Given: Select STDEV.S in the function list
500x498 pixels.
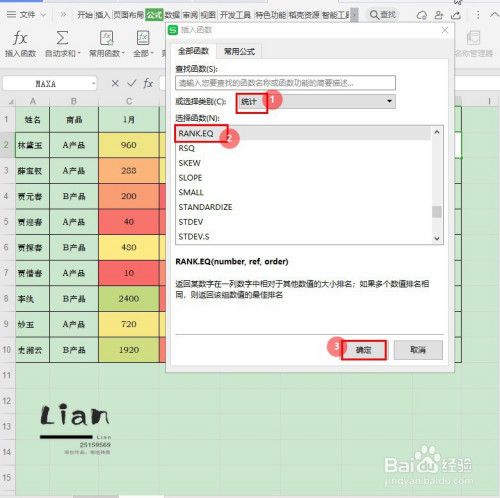Looking at the screenshot, I should click(303, 236).
